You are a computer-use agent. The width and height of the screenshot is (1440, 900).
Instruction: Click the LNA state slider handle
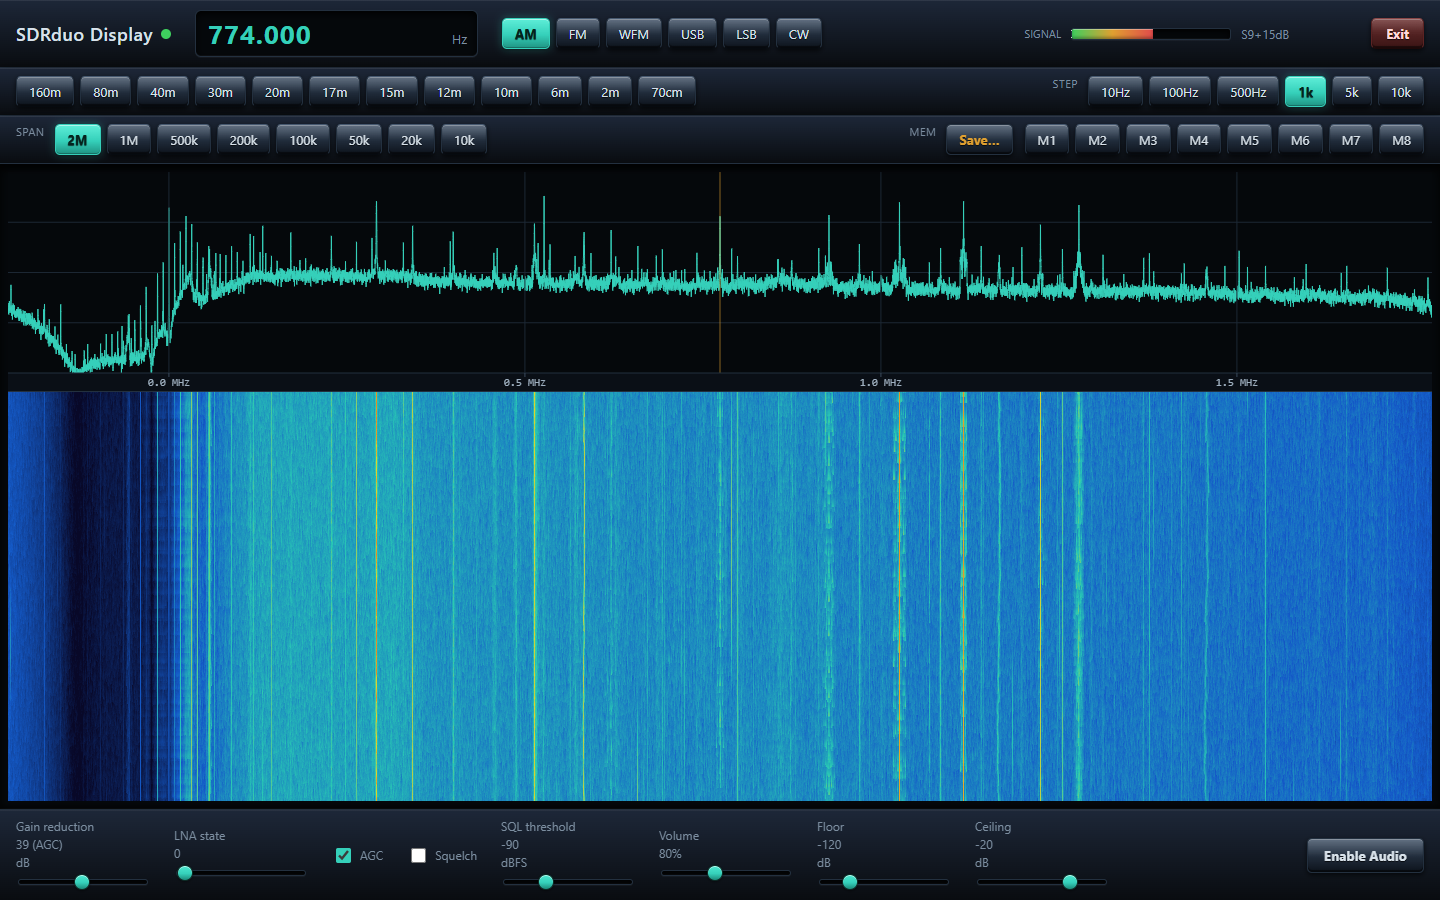[184, 873]
